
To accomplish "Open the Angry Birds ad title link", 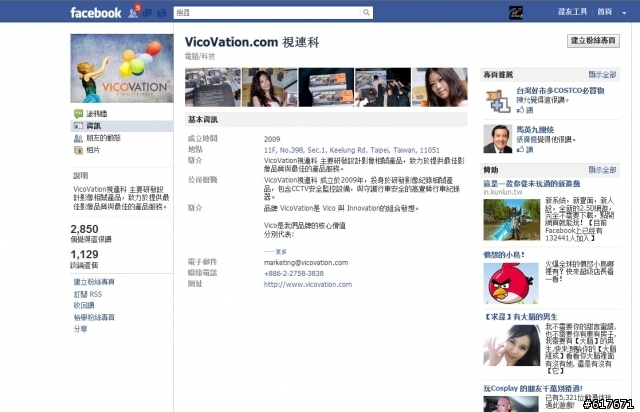I will 503,254.
